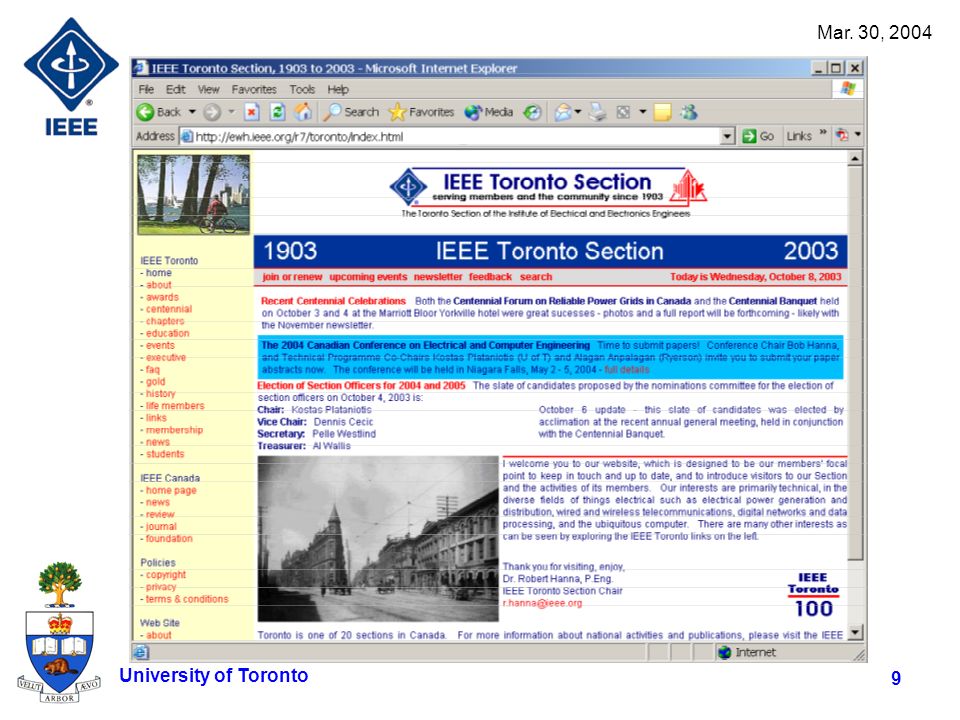Viewport: 960px width, 720px height.
Task: Click the red PDF icon after Links
Action: coord(842,135)
